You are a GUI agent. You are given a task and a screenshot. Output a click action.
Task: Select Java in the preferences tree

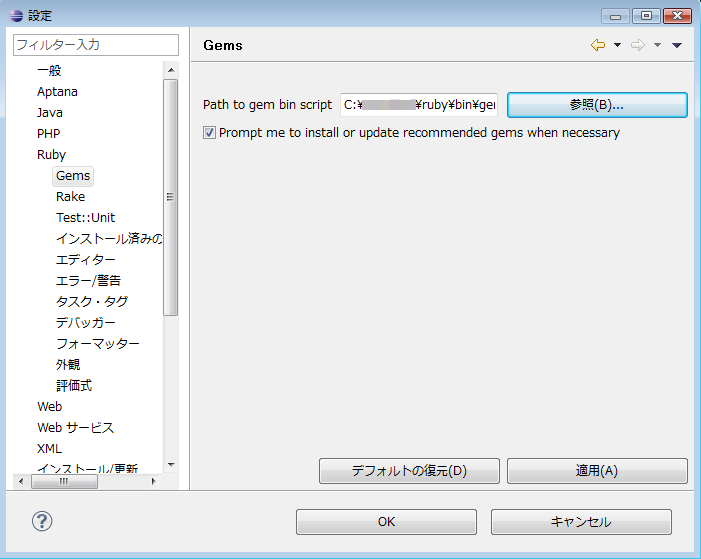pos(50,113)
